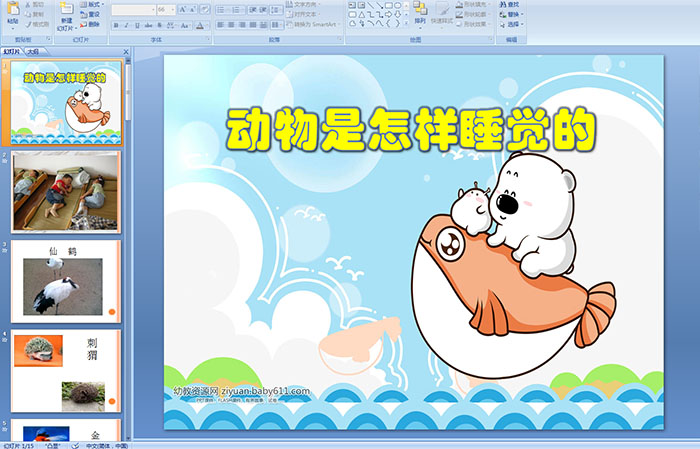The image size is (700, 449).
Task: Select slide 2 thumbnail of sleeping children
Action: tap(66, 192)
